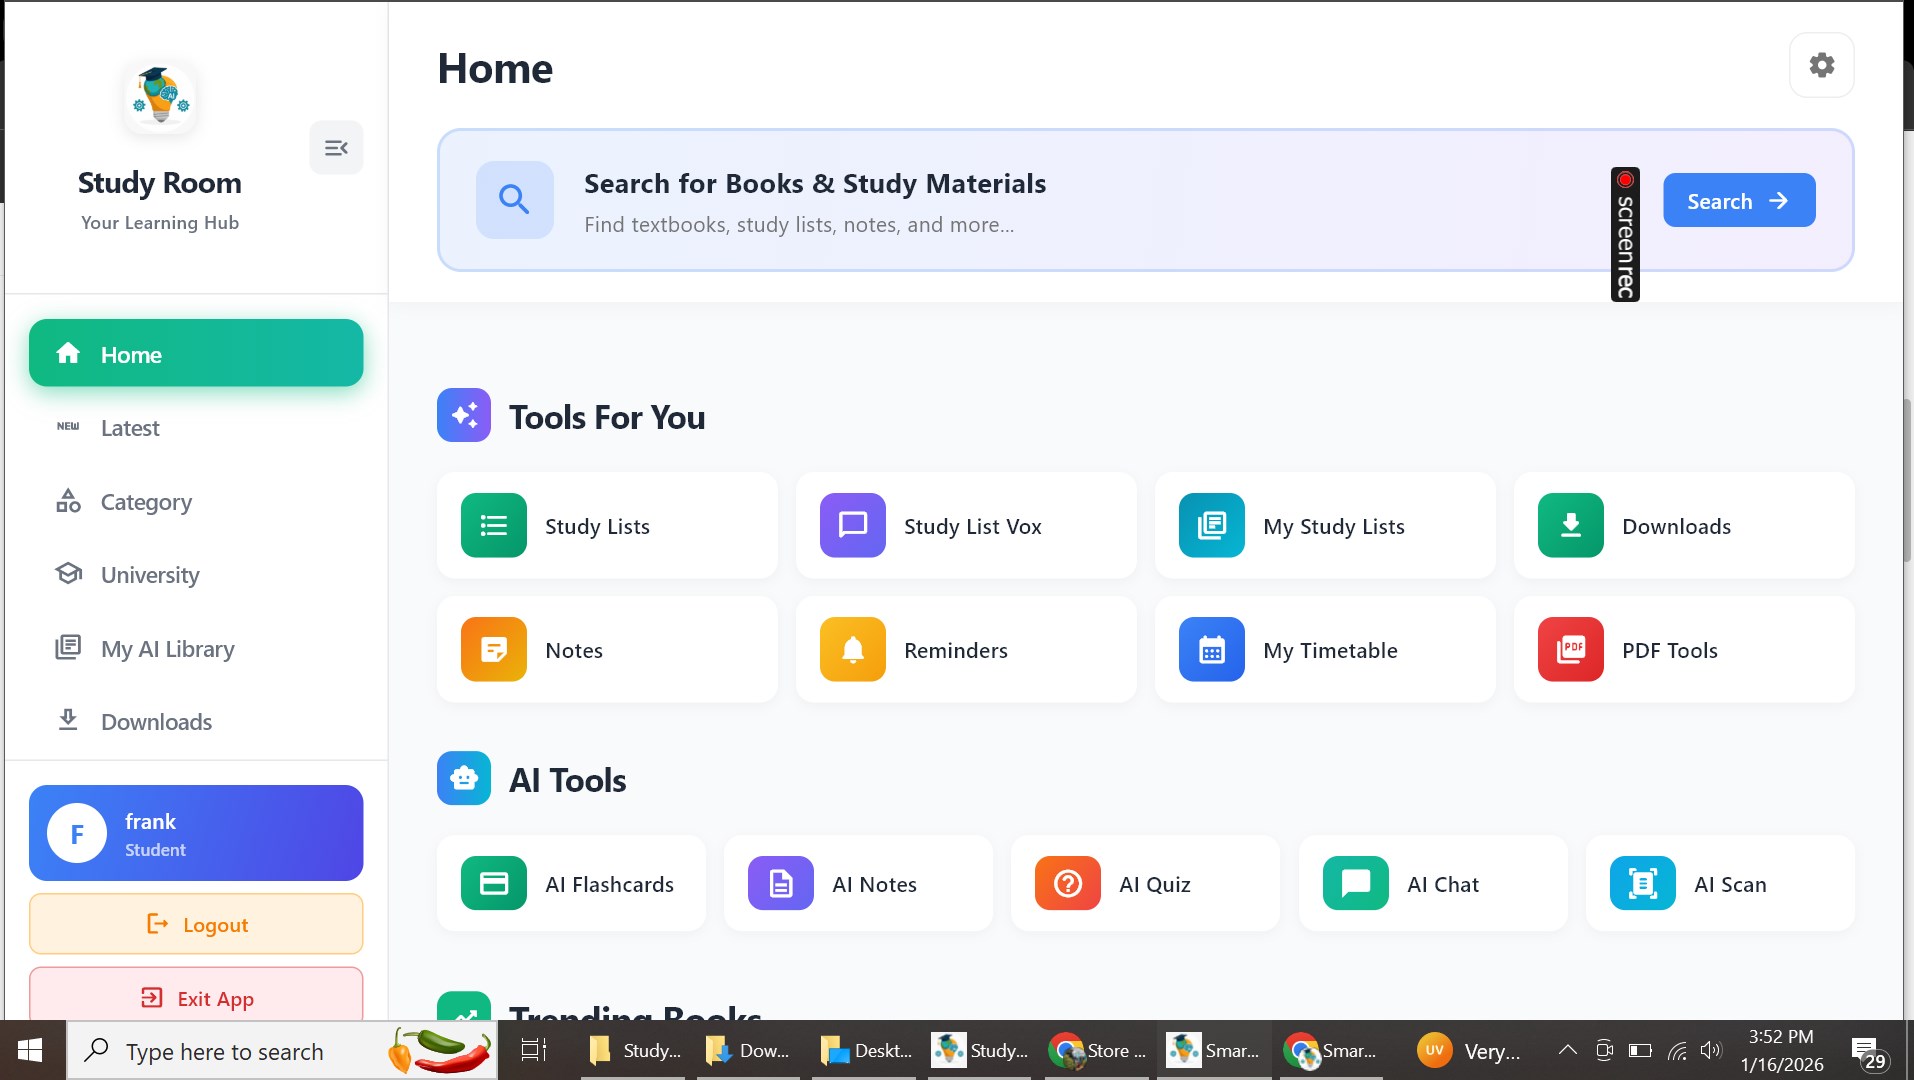Open the Study Lists tool card
1914x1080 pixels.
click(x=607, y=525)
